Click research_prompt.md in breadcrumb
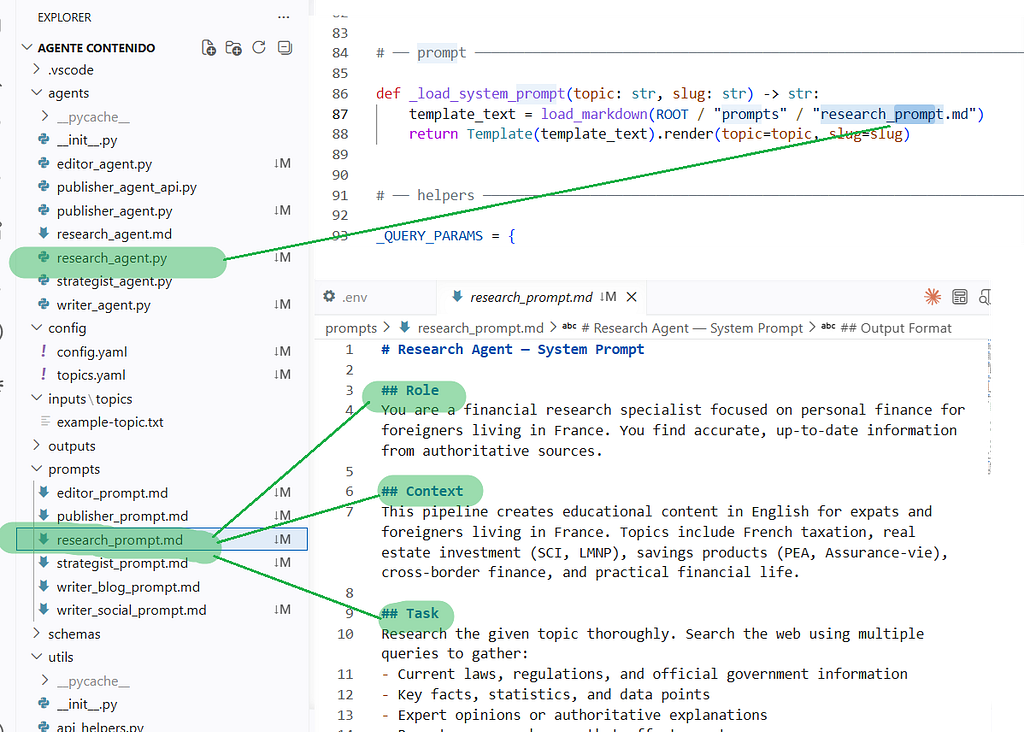The image size is (1024, 732). click(x=481, y=328)
